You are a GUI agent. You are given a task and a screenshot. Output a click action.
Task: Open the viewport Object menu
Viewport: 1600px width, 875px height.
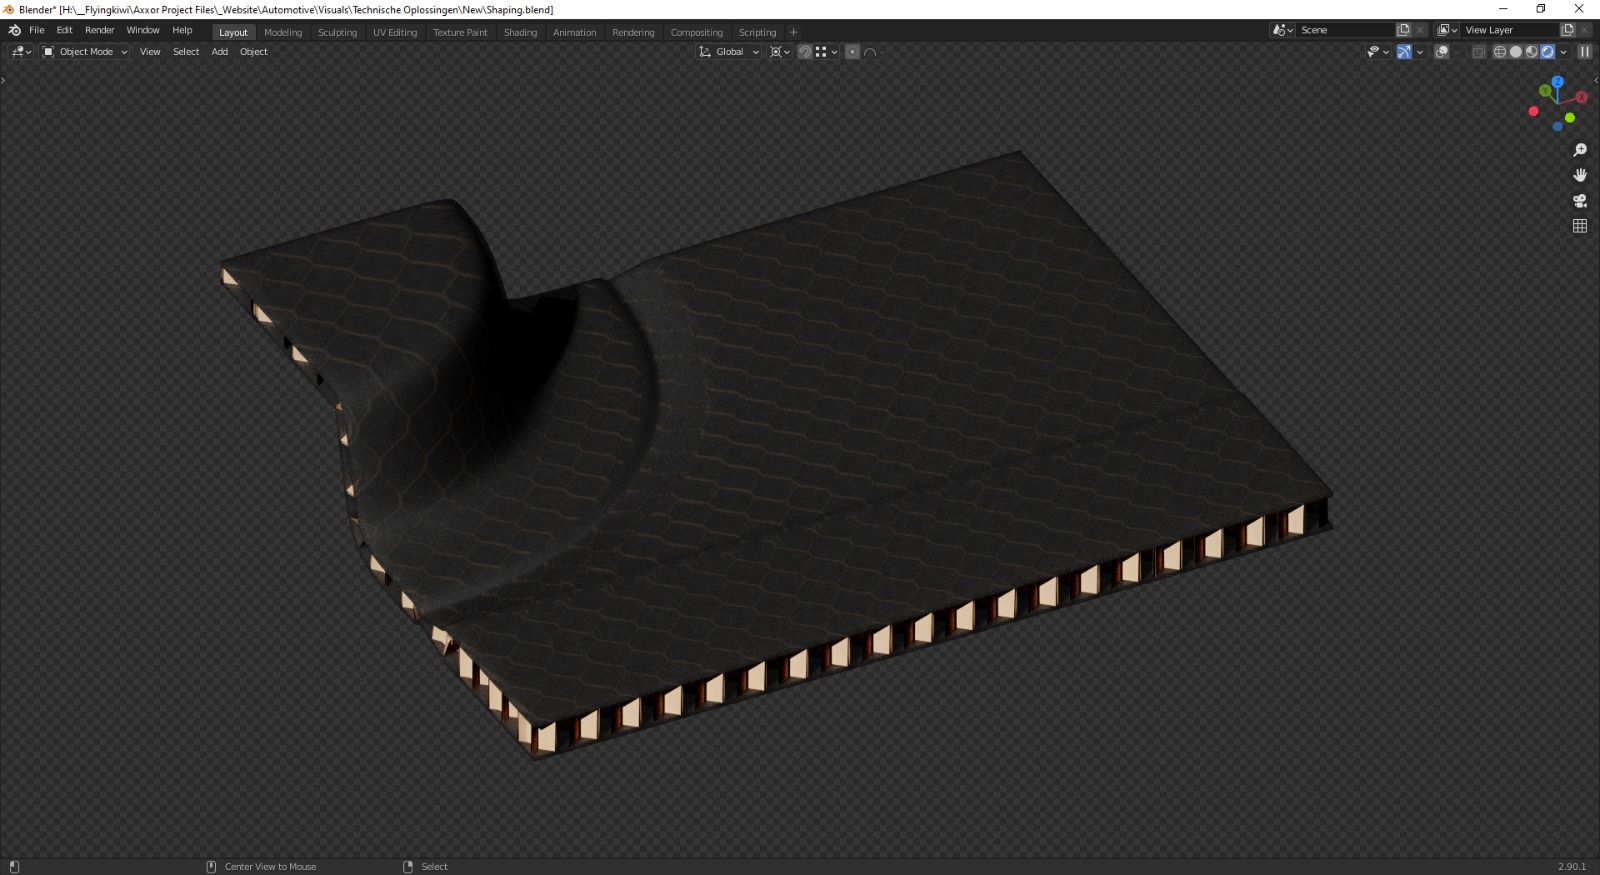click(254, 52)
